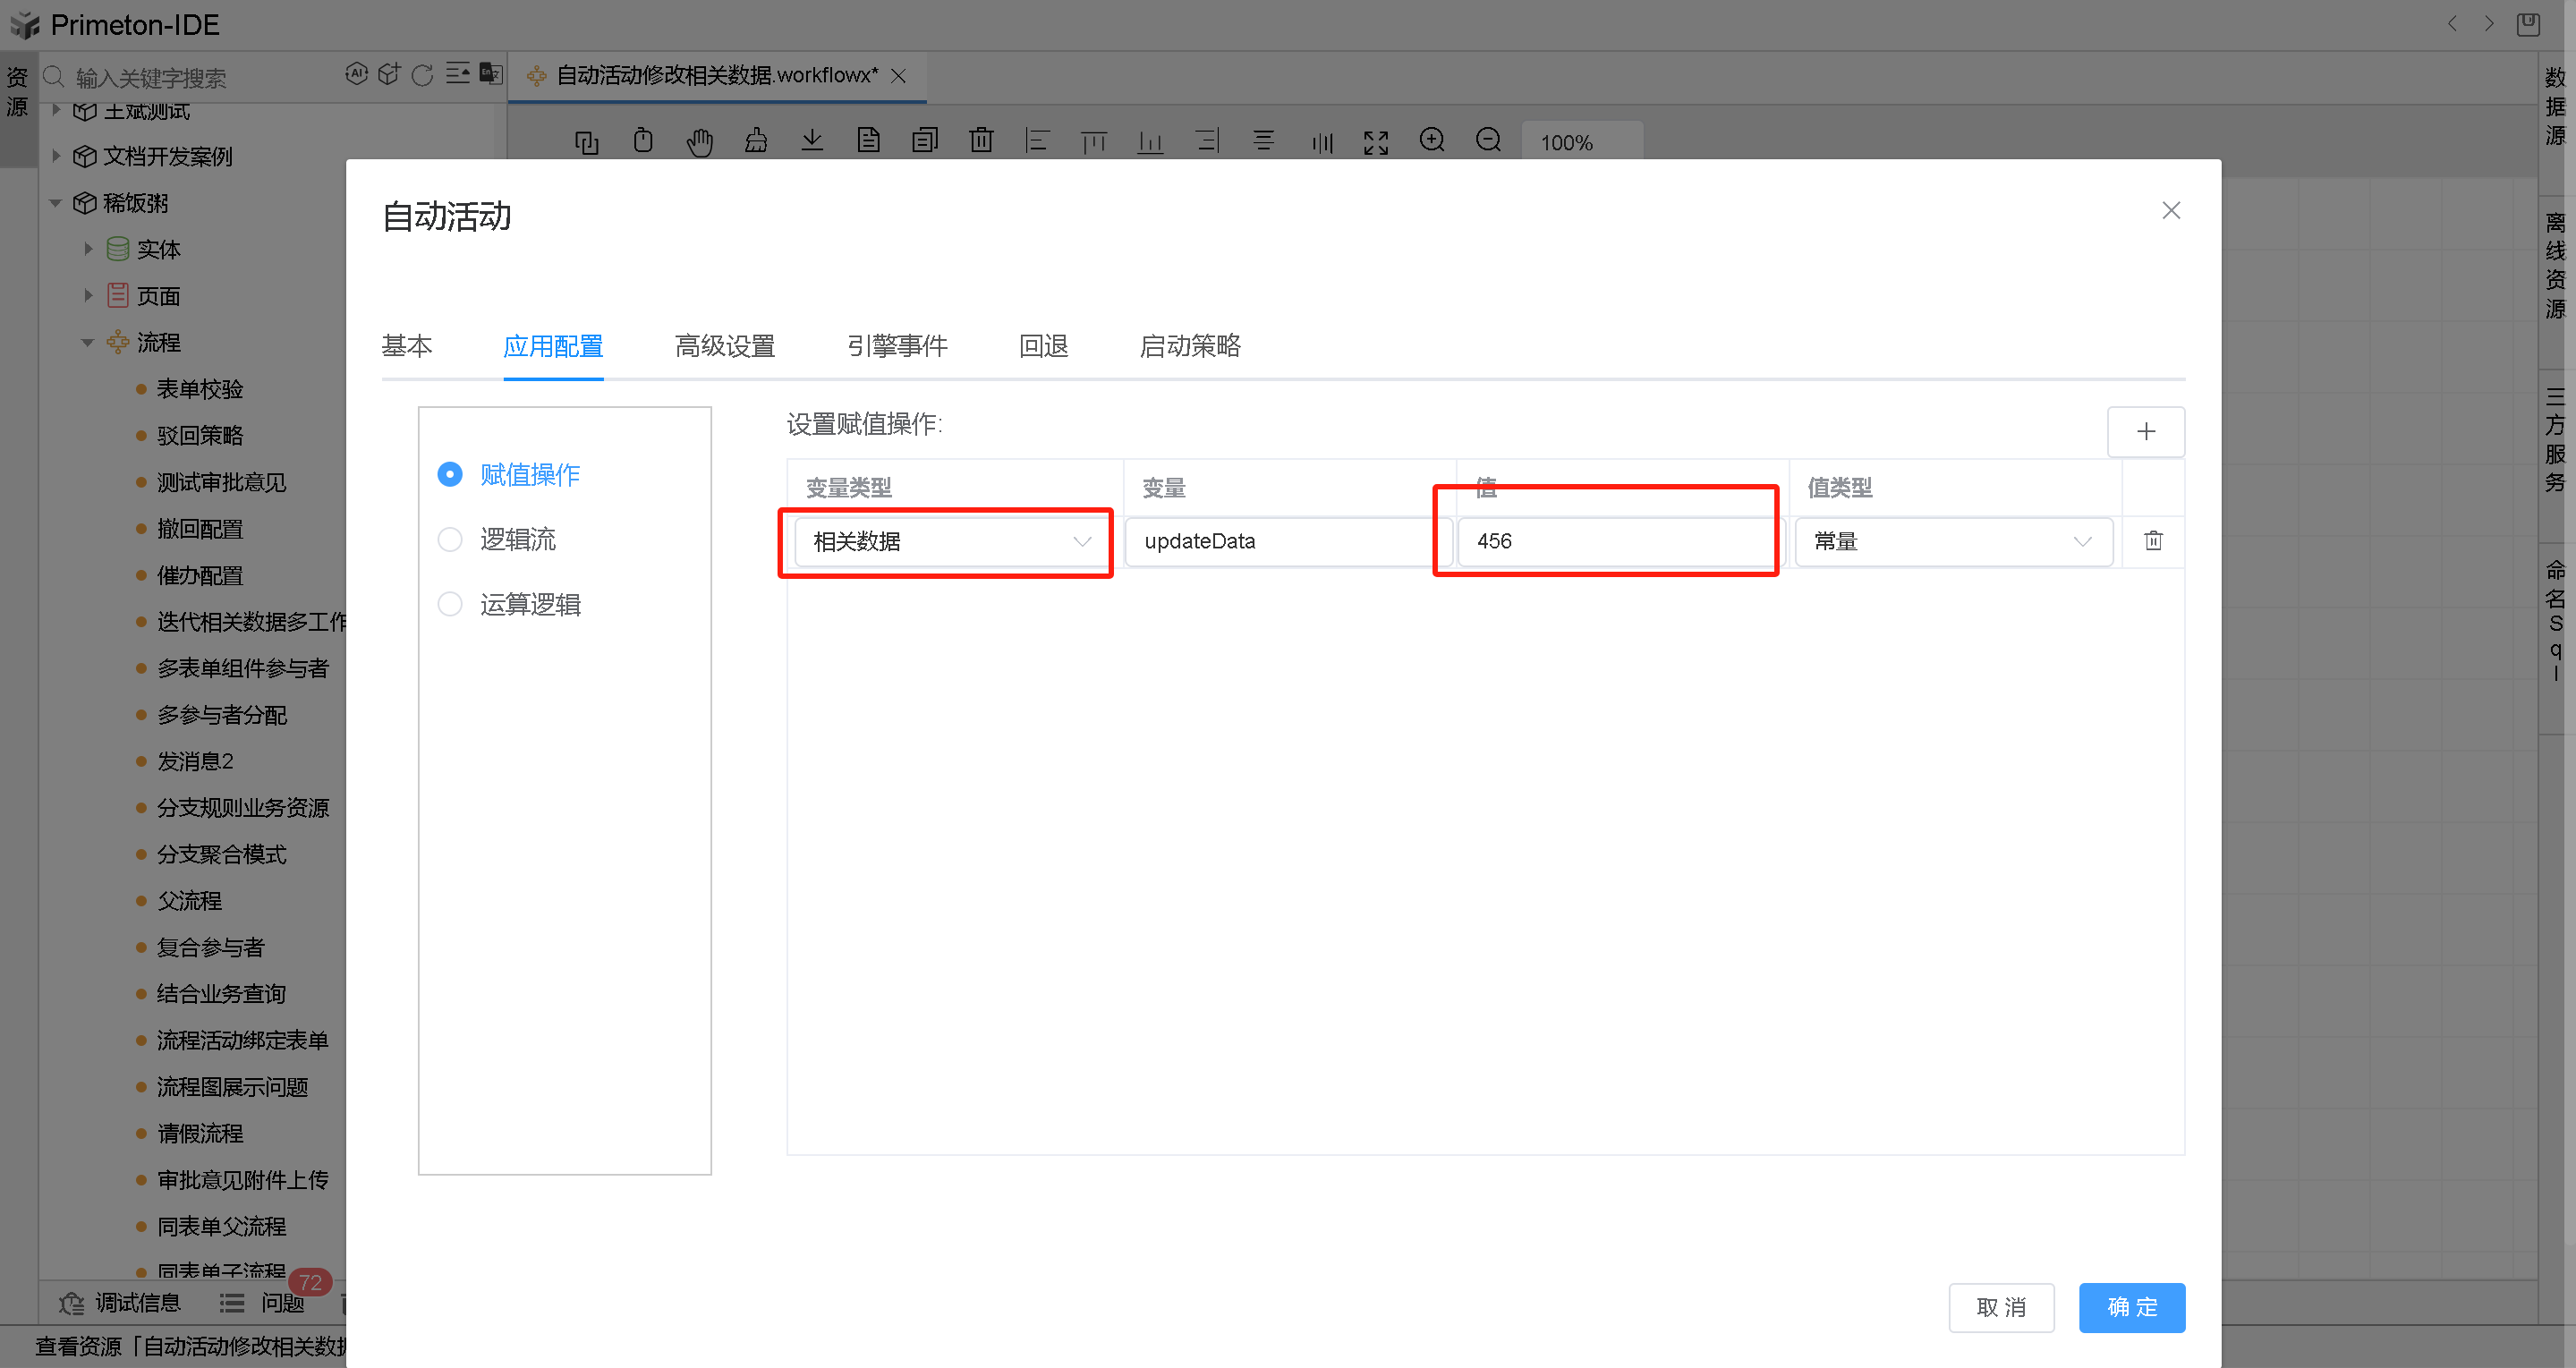Image resolution: width=2576 pixels, height=1368 pixels.
Task: Click the 取消 button to cancel
Action: (x=2001, y=1307)
